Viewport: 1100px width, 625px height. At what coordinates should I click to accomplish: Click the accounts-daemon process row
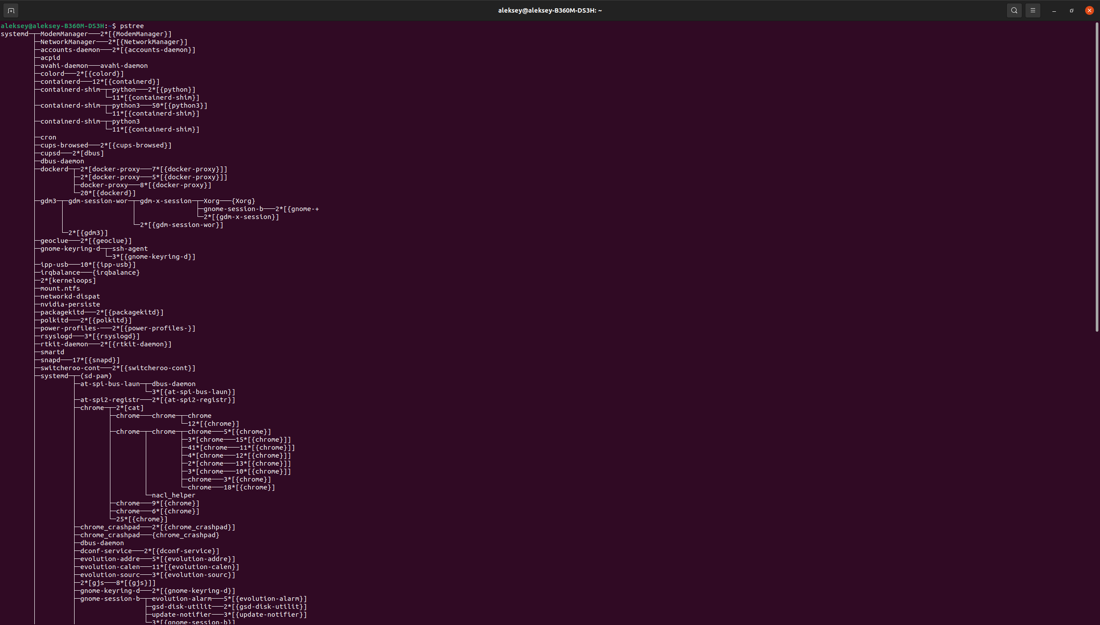[x=117, y=50]
